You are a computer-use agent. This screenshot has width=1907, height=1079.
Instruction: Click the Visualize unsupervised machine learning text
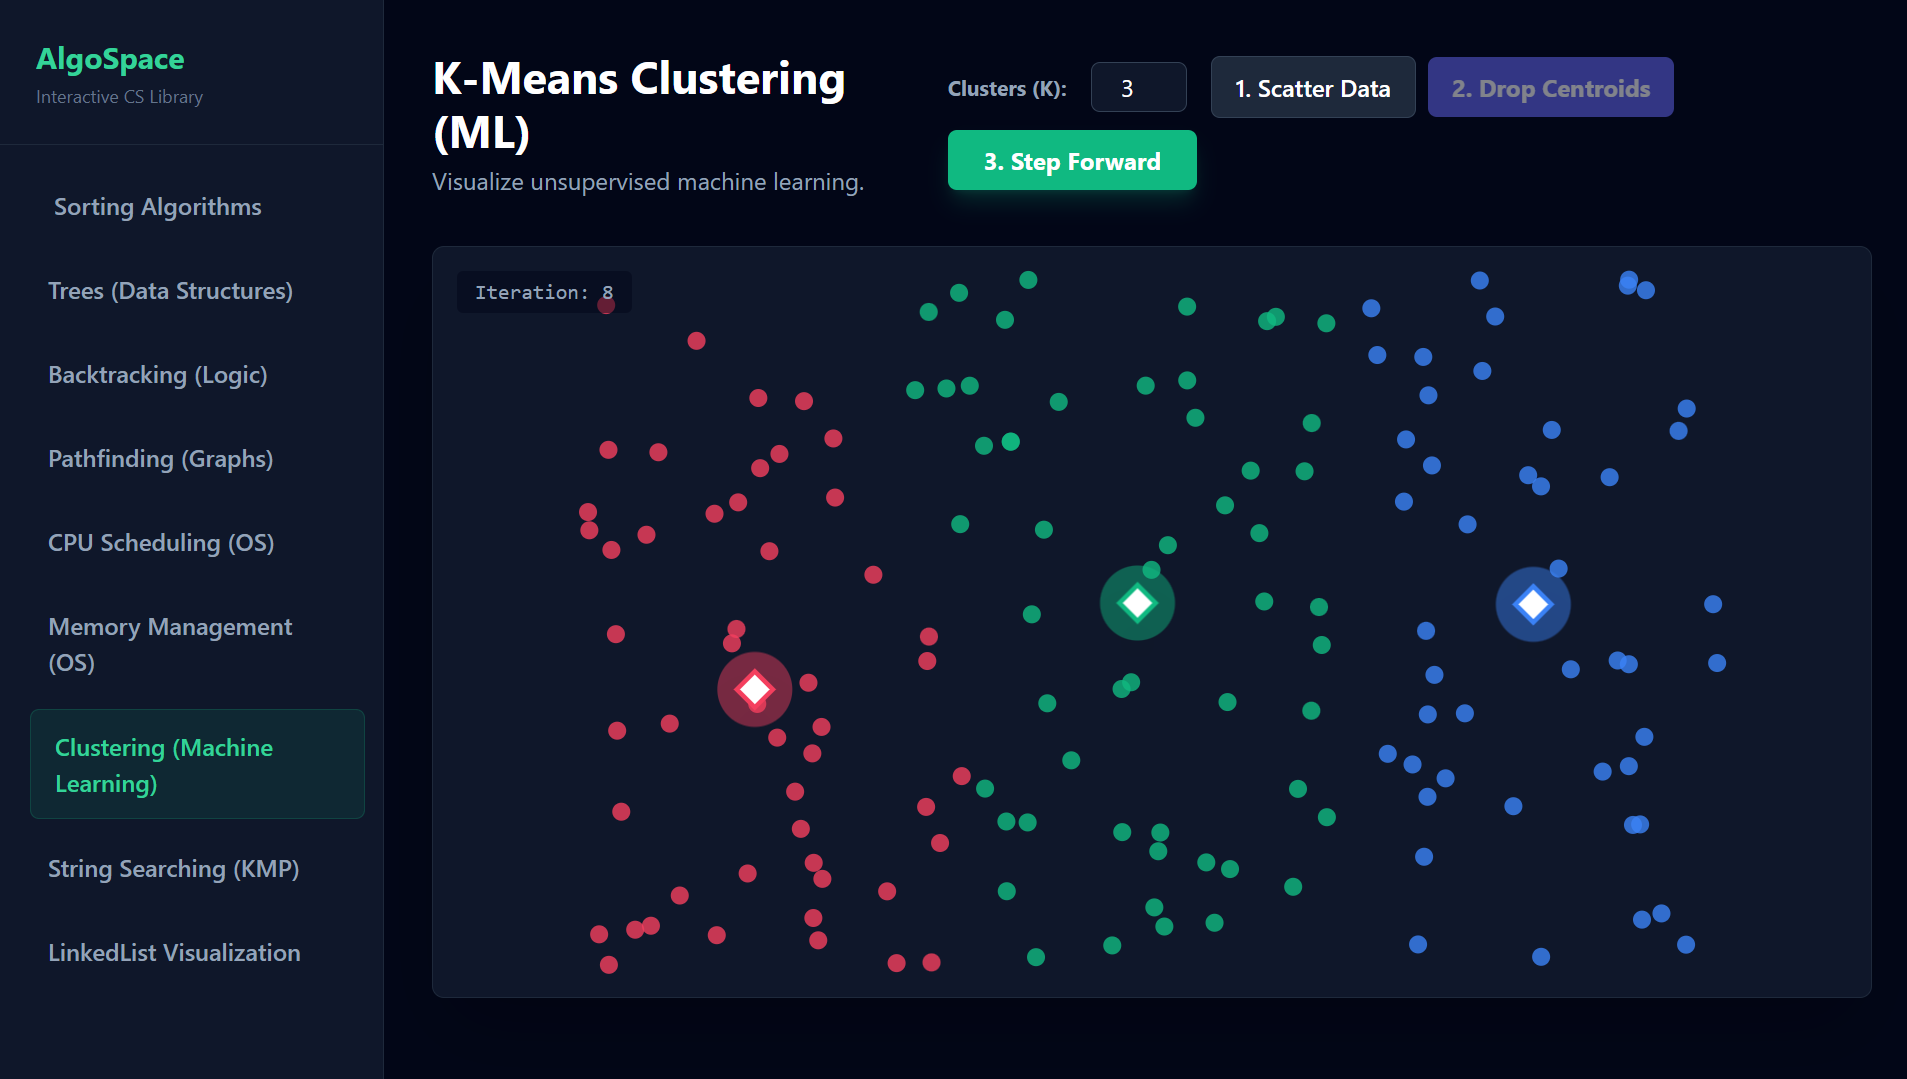[x=648, y=182]
